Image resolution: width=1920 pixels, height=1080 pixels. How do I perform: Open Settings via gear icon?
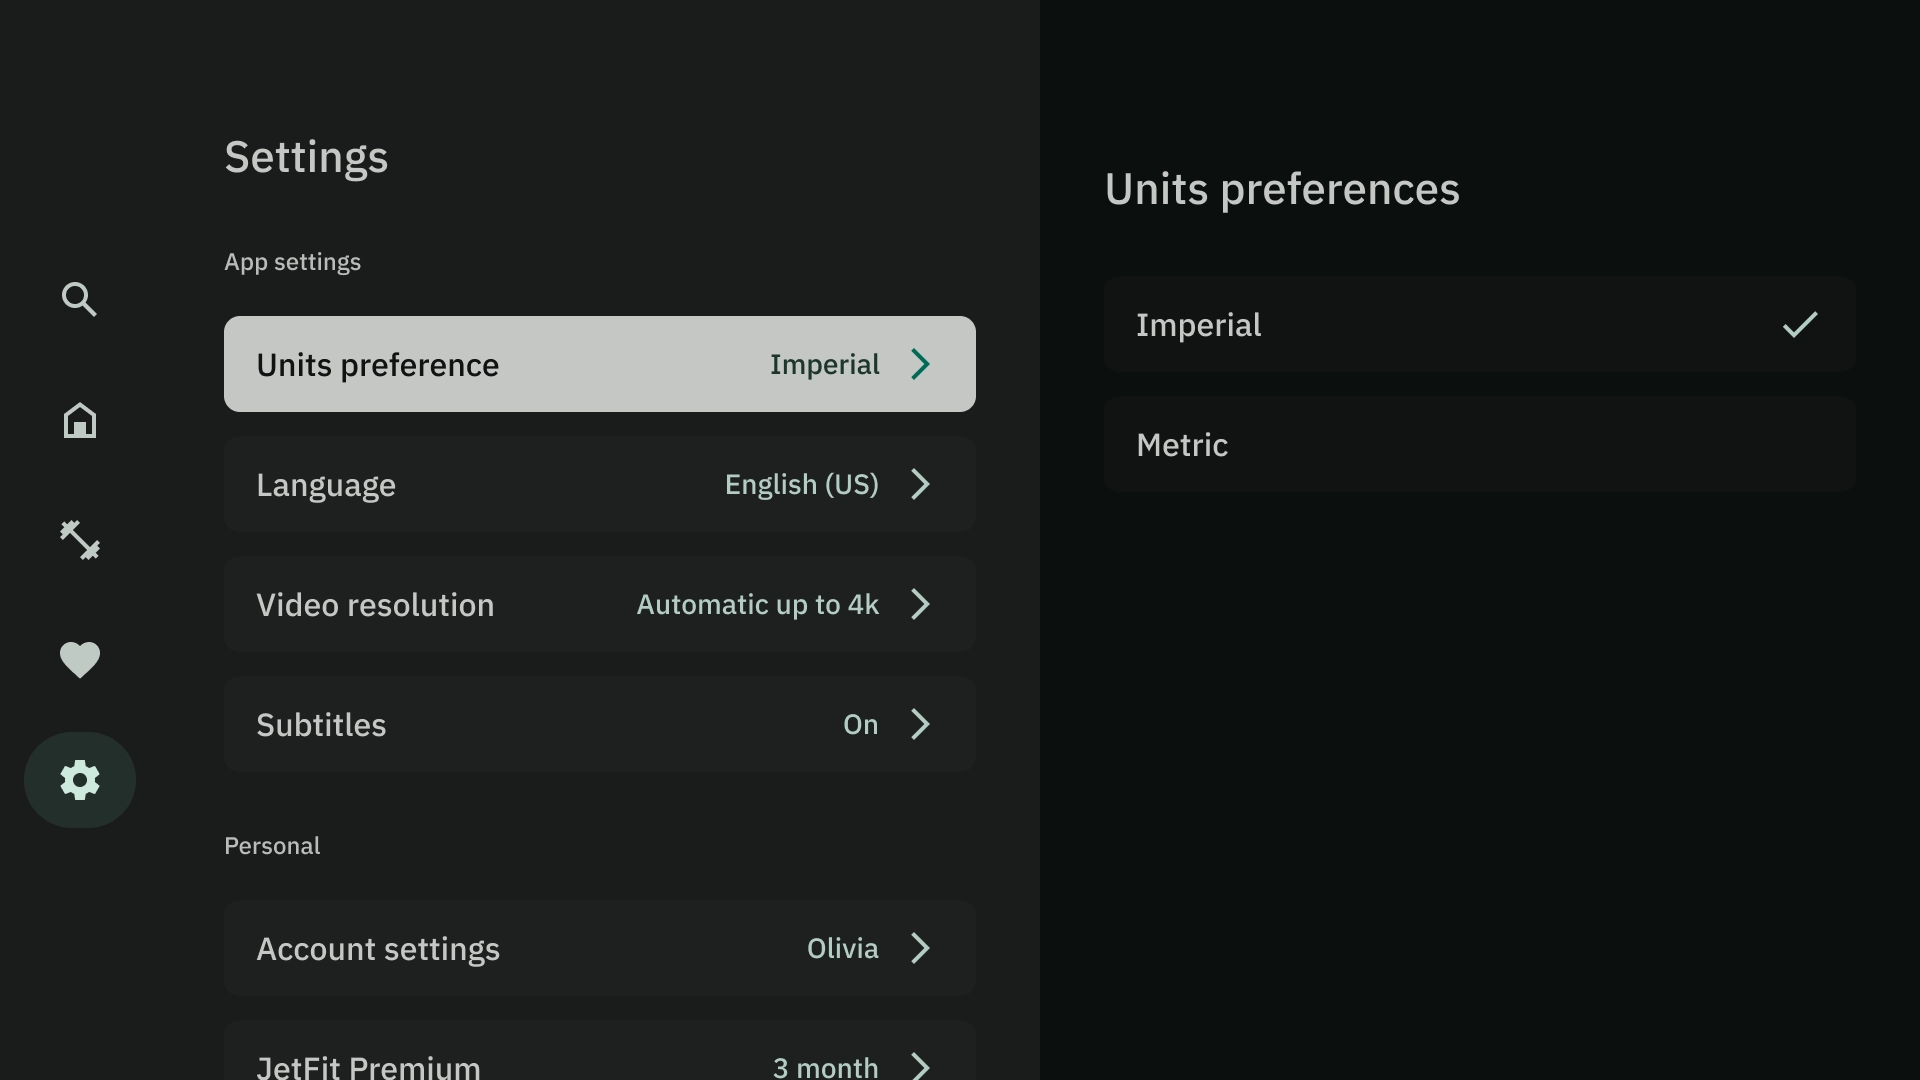tap(79, 779)
